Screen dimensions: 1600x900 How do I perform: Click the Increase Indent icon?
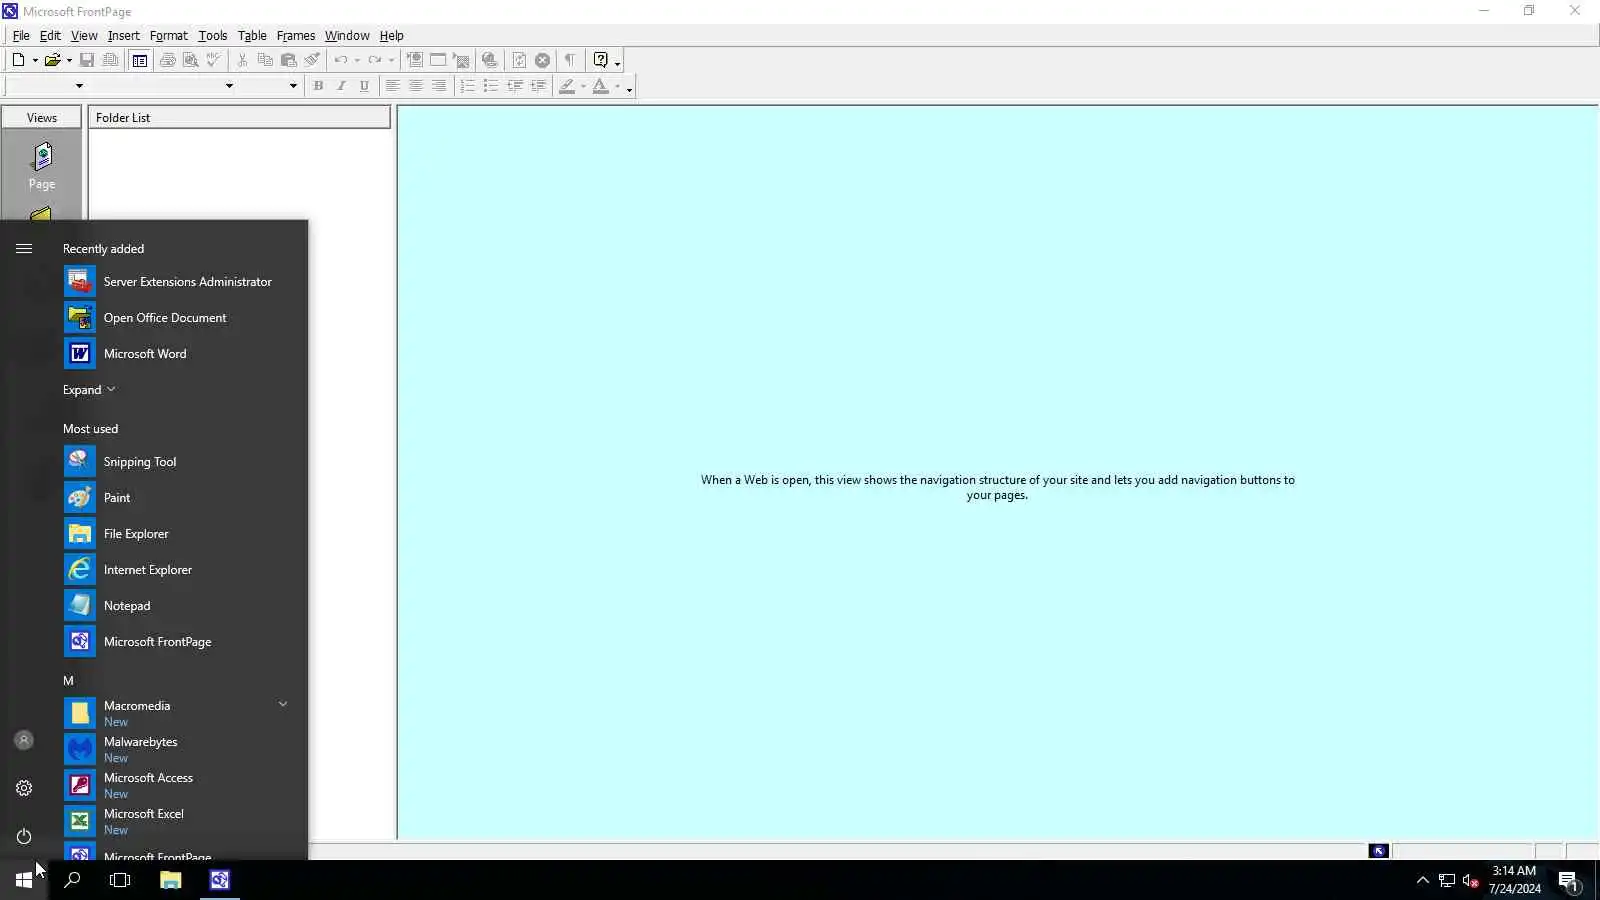tap(538, 86)
